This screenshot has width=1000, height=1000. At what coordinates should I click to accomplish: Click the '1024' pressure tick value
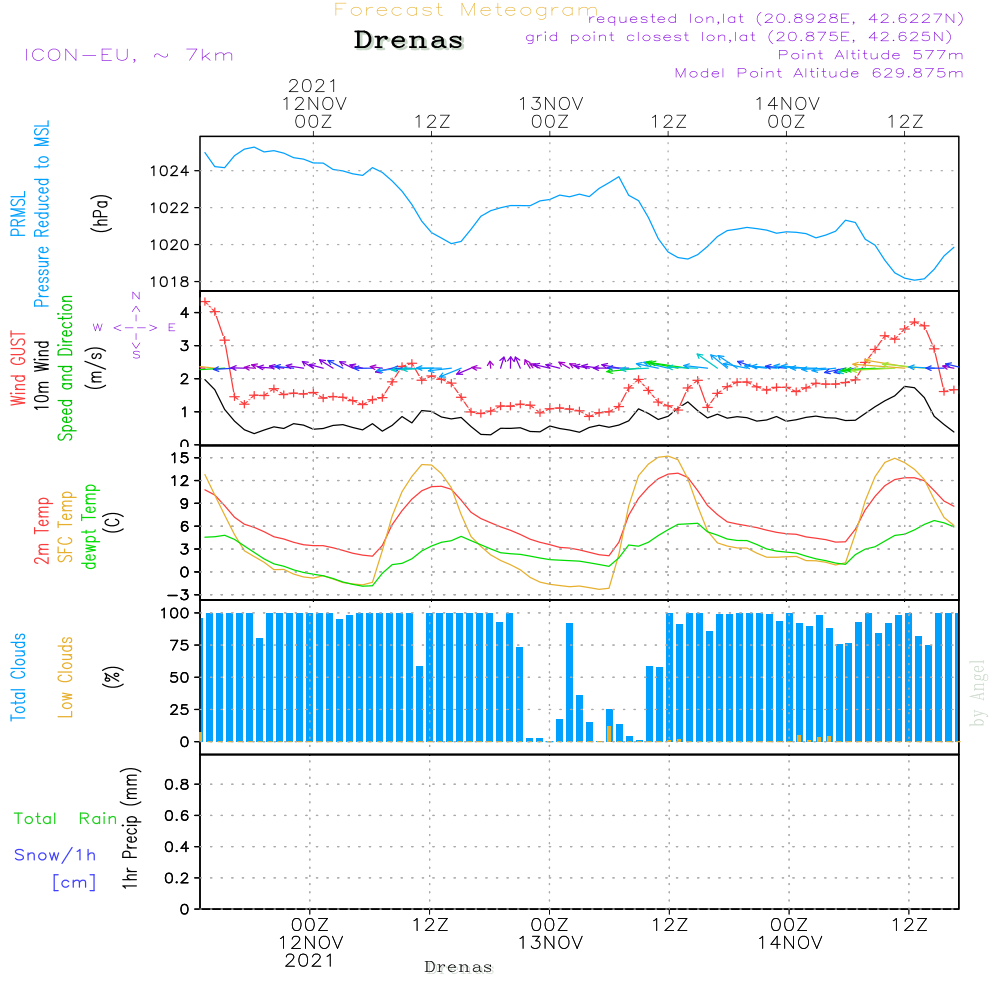click(169, 171)
